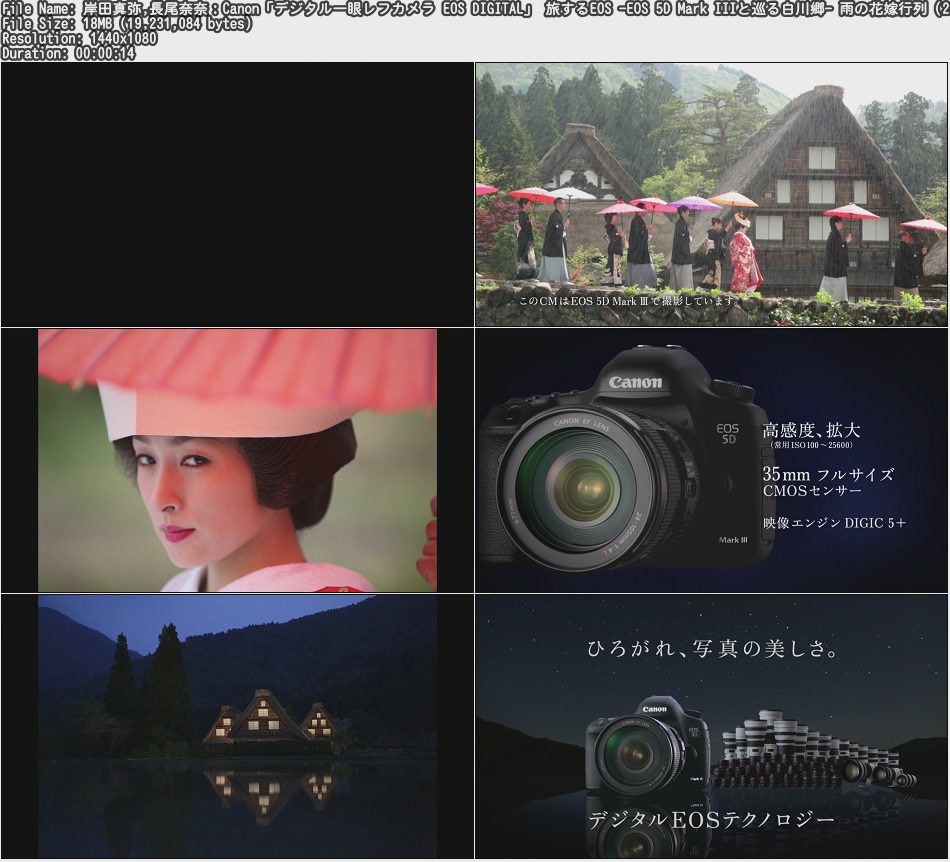Click the 映像エンジン DIGIC 5+ text
Screen dimensions: 950x862
coord(834,523)
